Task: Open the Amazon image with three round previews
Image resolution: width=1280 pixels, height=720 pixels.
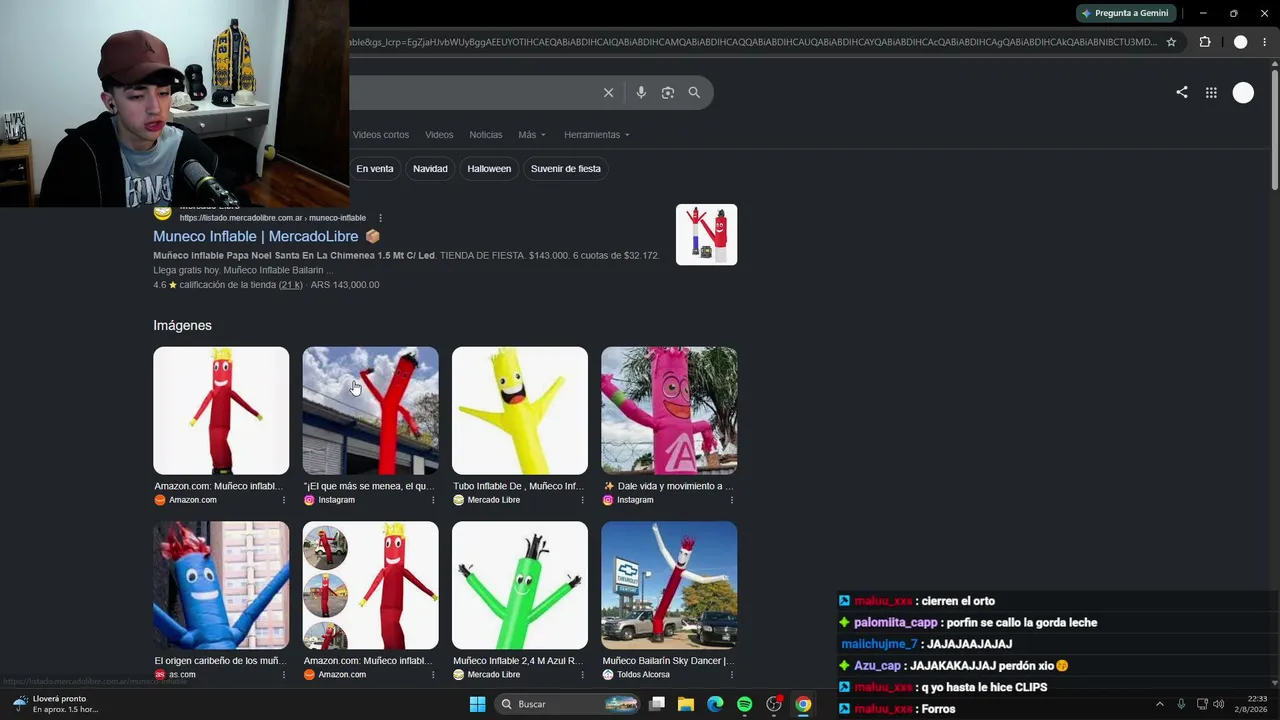Action: (370, 585)
